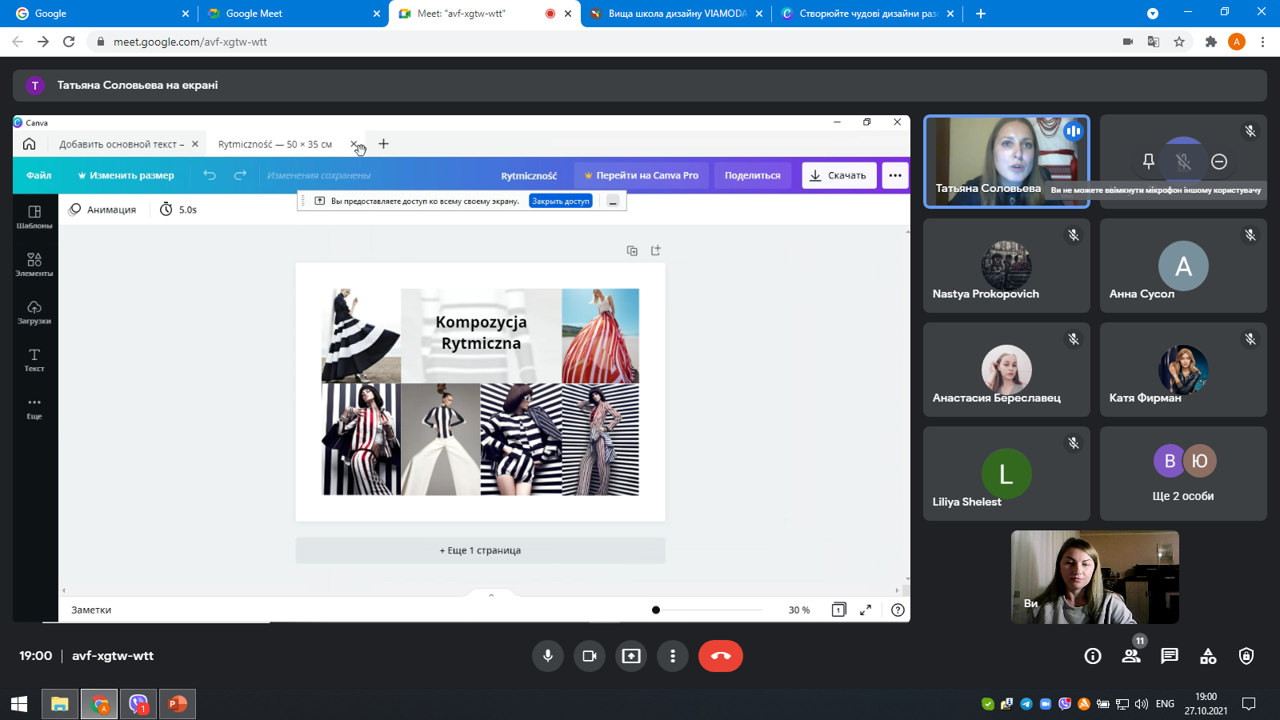Click mute icon on hovered tile
The width and height of the screenshot is (1280, 720).
click(1183, 161)
